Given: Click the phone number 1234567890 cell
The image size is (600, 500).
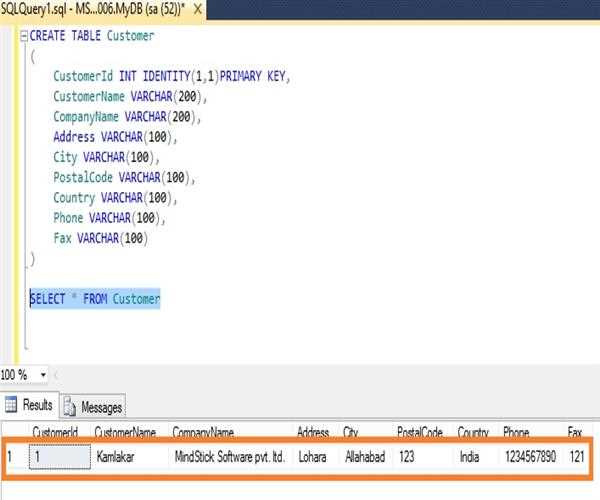Looking at the screenshot, I should (x=530, y=456).
